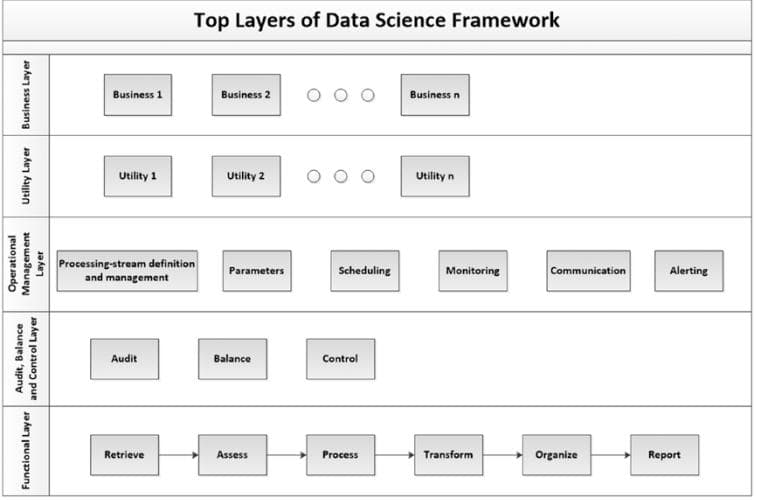Select the Parameters box
Viewport: 757px width, 500px height.
click(x=257, y=271)
